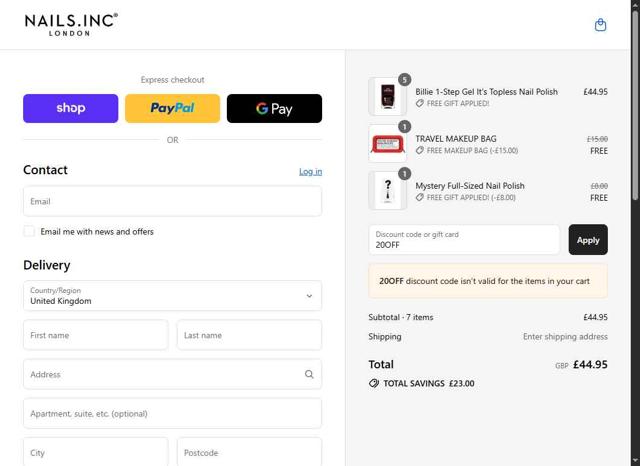Click Billie 1-Step Gel polish thumbnail
640x466 pixels.
[x=387, y=96]
